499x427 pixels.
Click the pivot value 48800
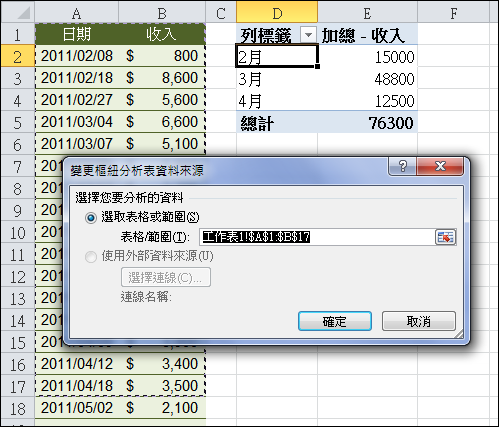click(x=367, y=79)
